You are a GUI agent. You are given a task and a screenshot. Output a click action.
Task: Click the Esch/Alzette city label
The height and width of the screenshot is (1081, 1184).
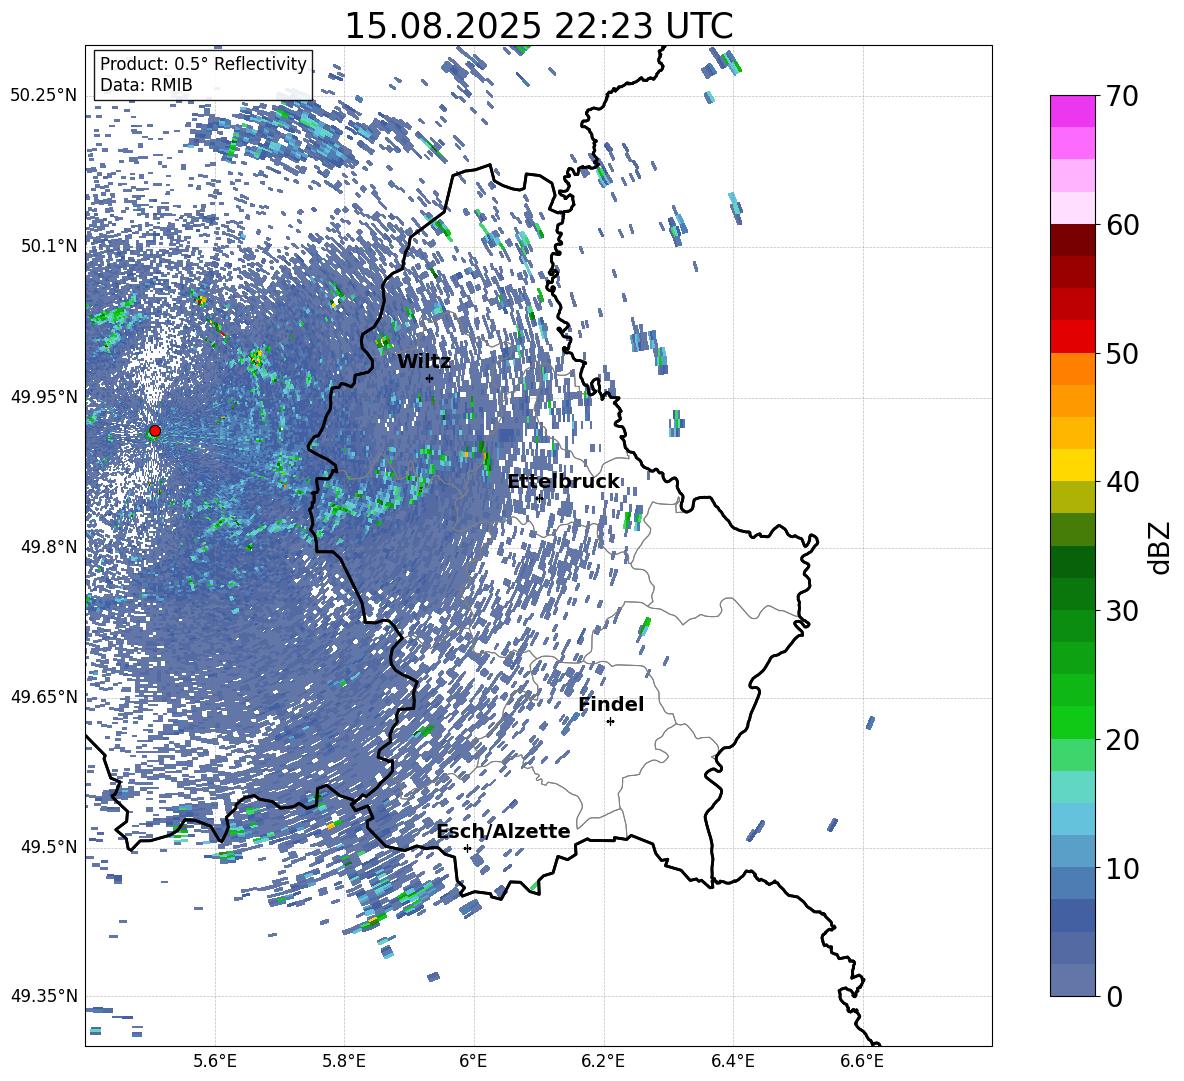pyautogui.click(x=503, y=831)
